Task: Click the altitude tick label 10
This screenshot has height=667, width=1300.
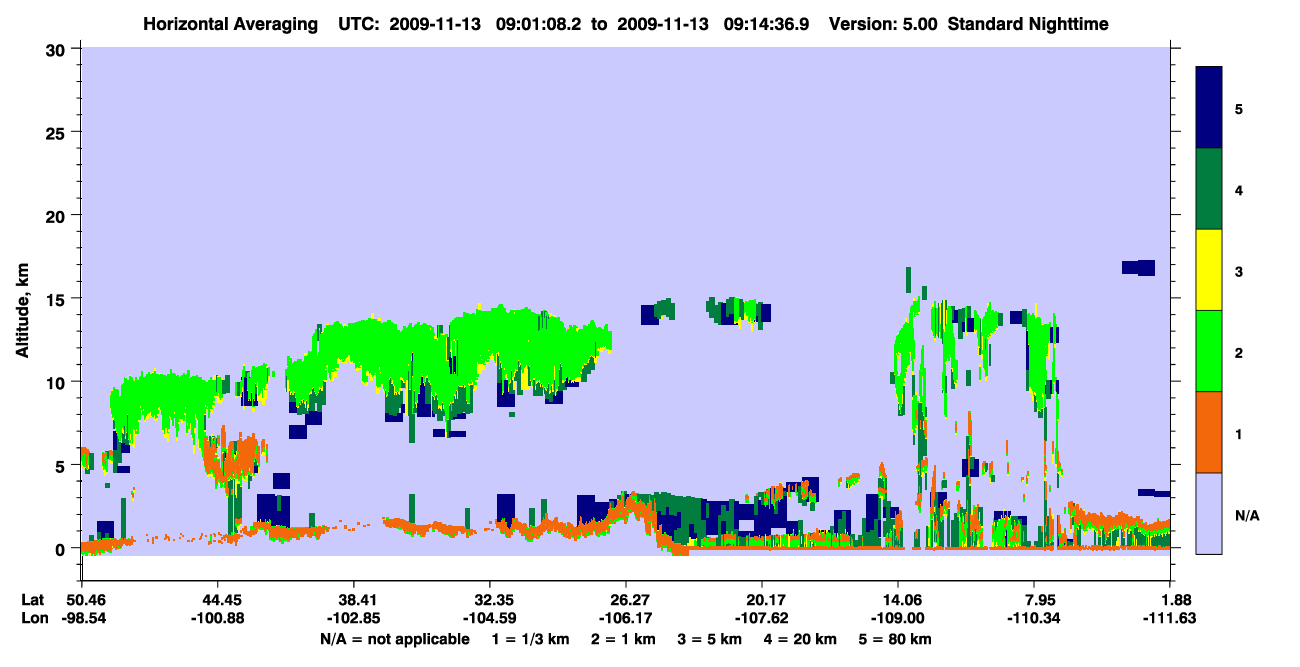Action: tap(58, 382)
